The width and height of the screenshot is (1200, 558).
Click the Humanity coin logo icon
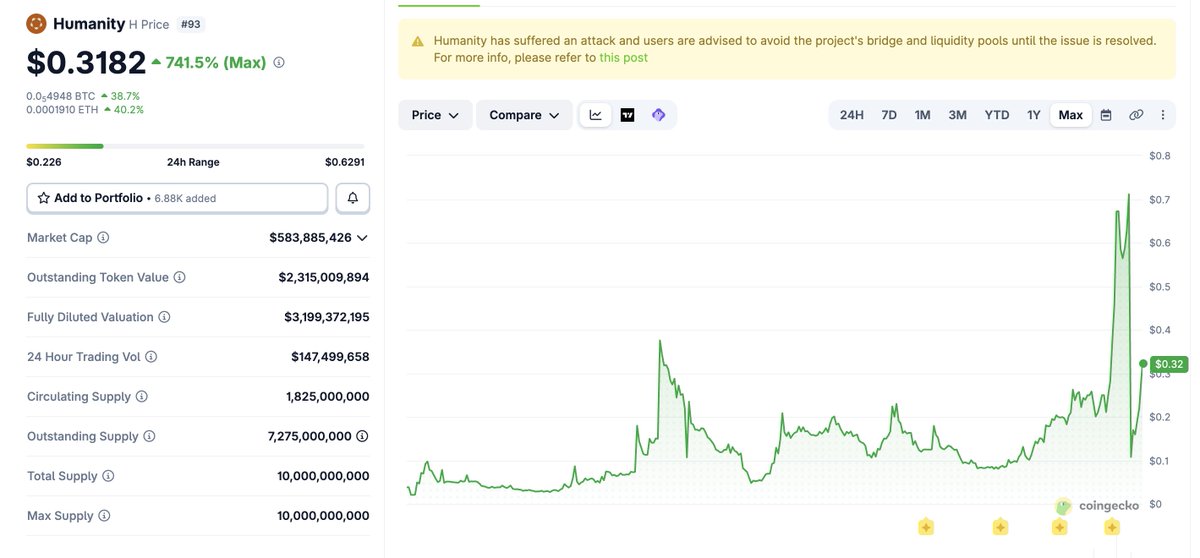[36, 23]
